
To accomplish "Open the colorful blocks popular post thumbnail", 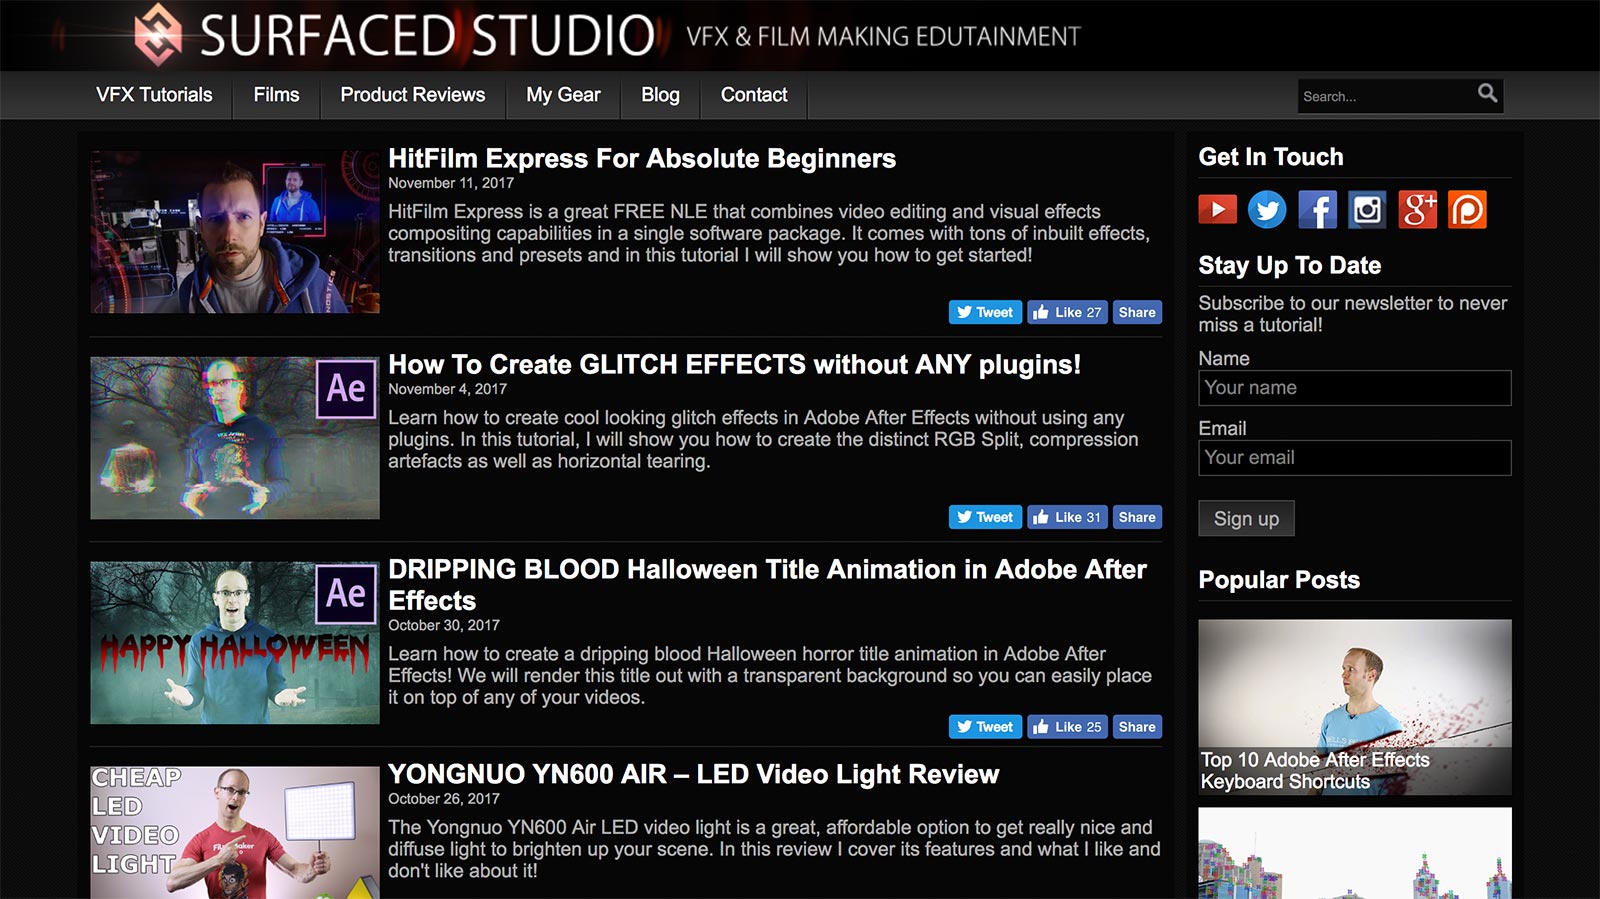I will (x=1355, y=853).
